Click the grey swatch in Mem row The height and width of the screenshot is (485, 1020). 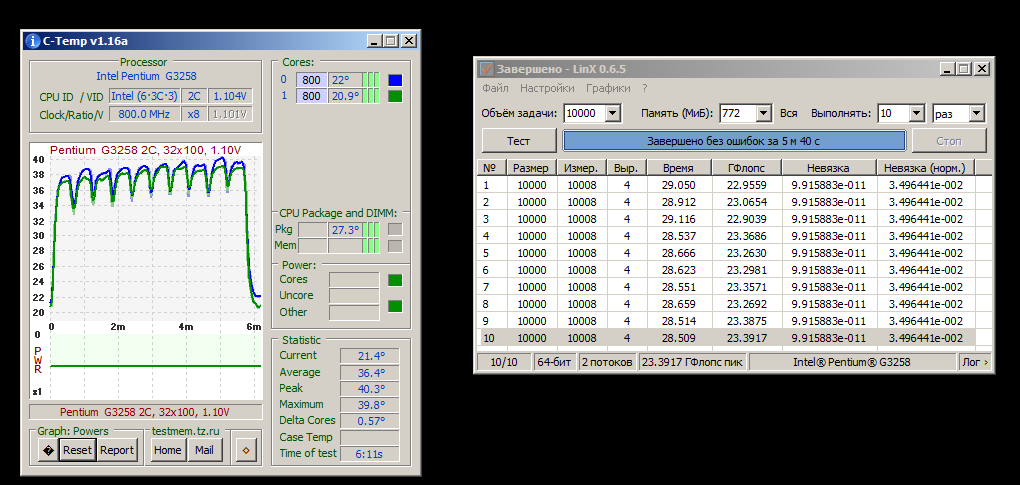click(395, 246)
